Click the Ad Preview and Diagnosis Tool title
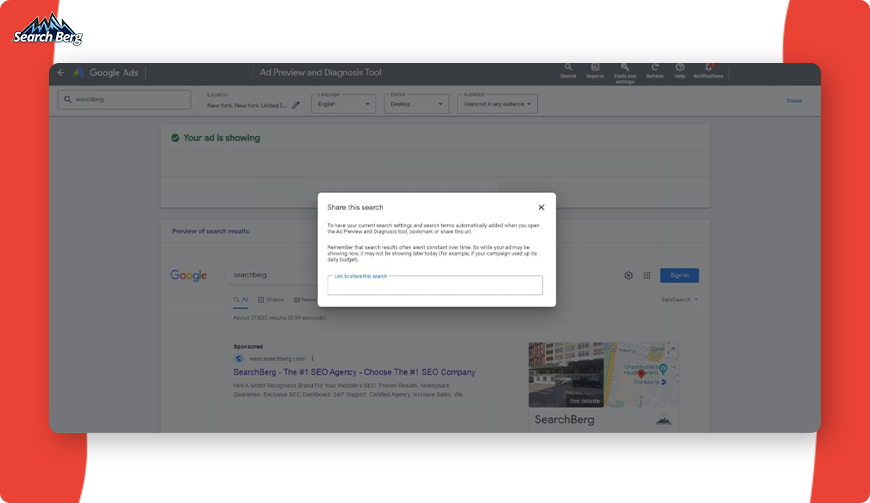The image size is (870, 503). (x=321, y=73)
